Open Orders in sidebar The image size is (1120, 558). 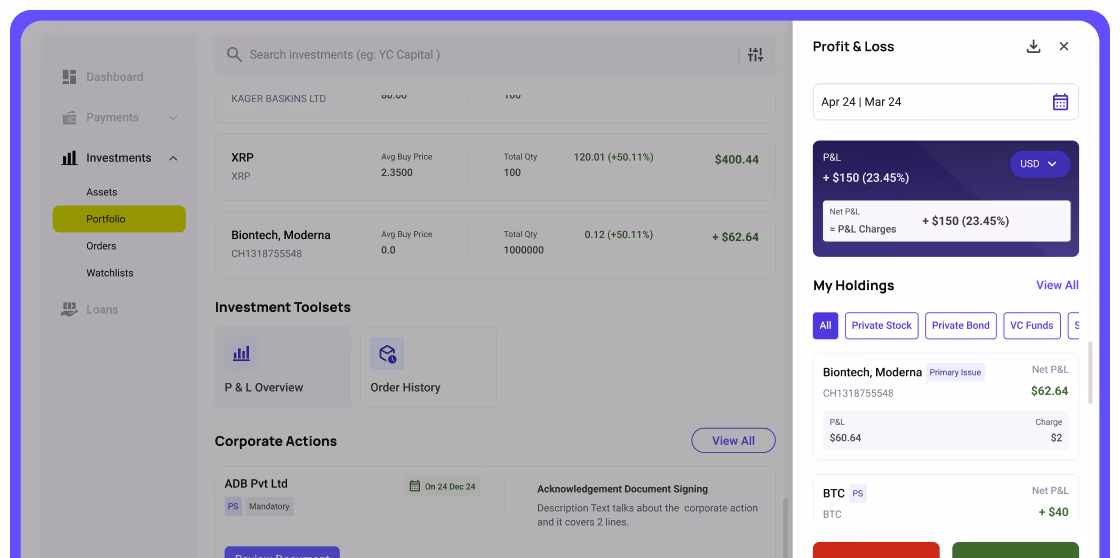(x=101, y=246)
